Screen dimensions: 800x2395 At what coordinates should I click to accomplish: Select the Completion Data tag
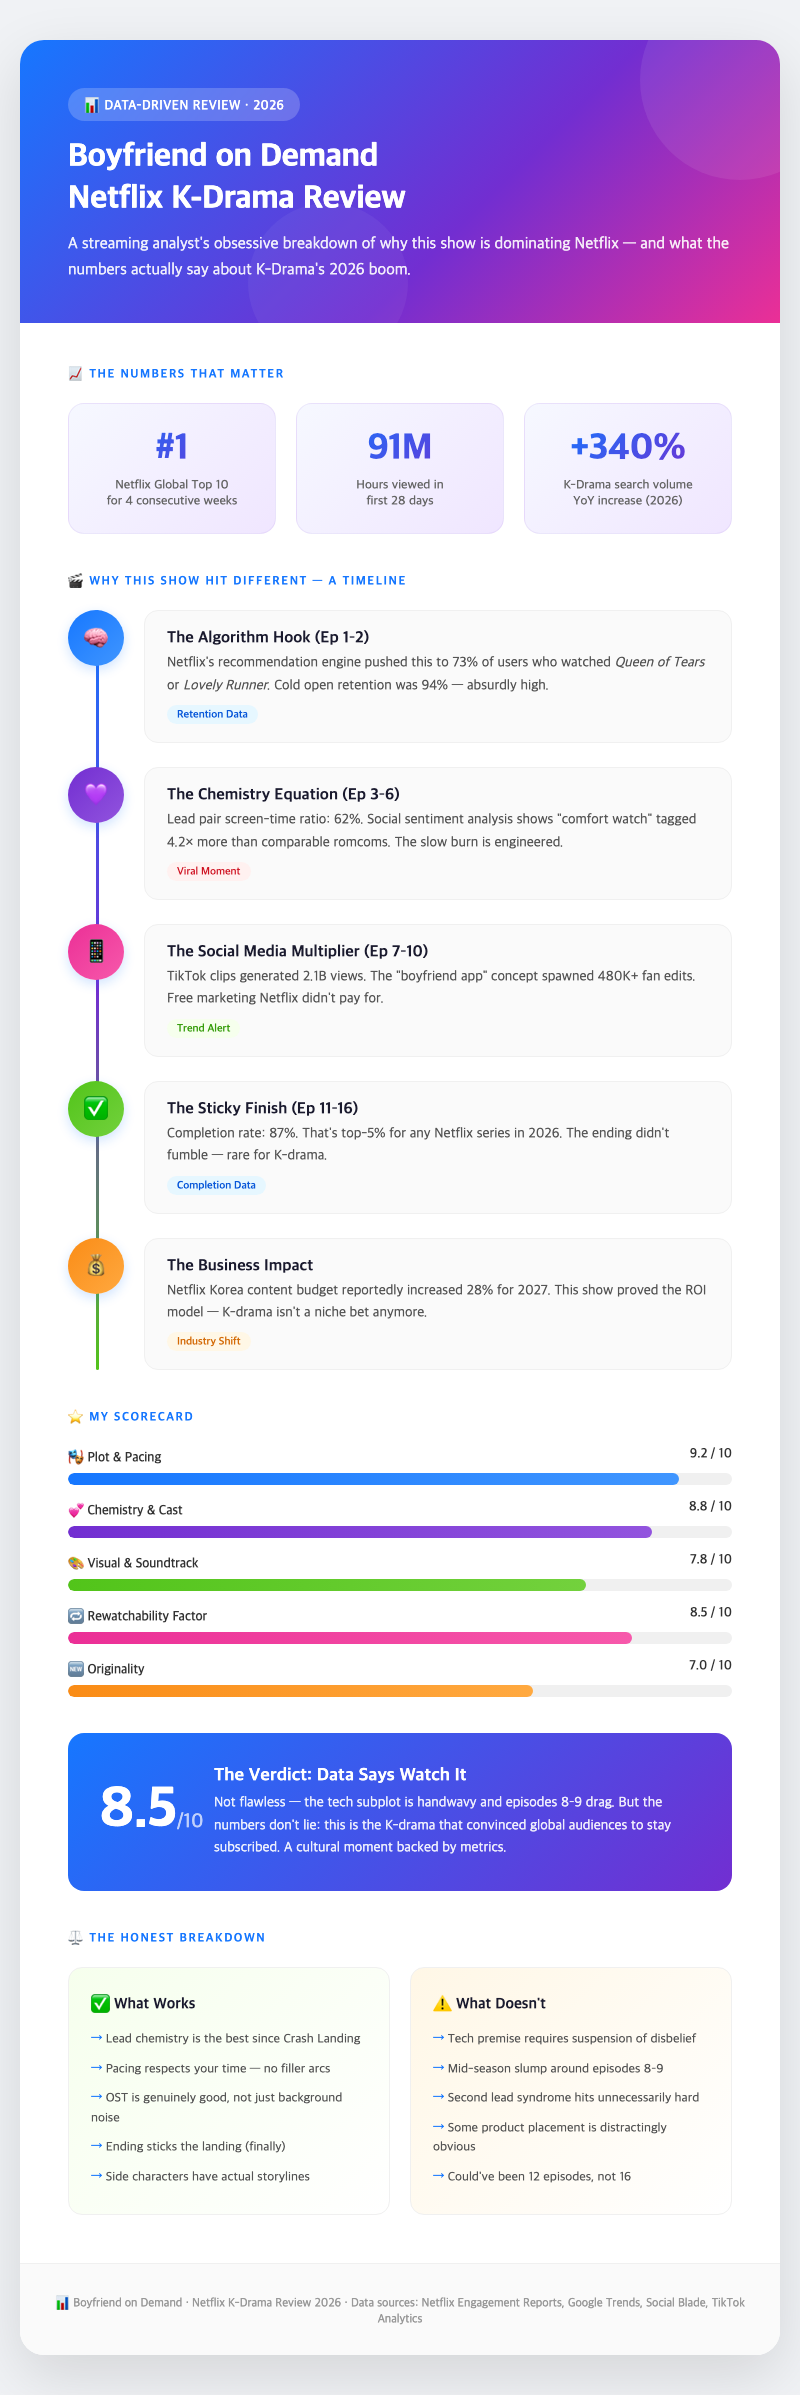tap(216, 1185)
